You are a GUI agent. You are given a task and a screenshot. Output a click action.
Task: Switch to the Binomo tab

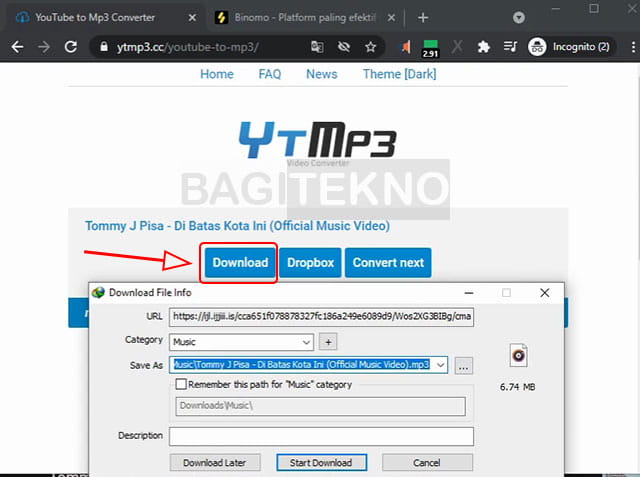point(304,18)
